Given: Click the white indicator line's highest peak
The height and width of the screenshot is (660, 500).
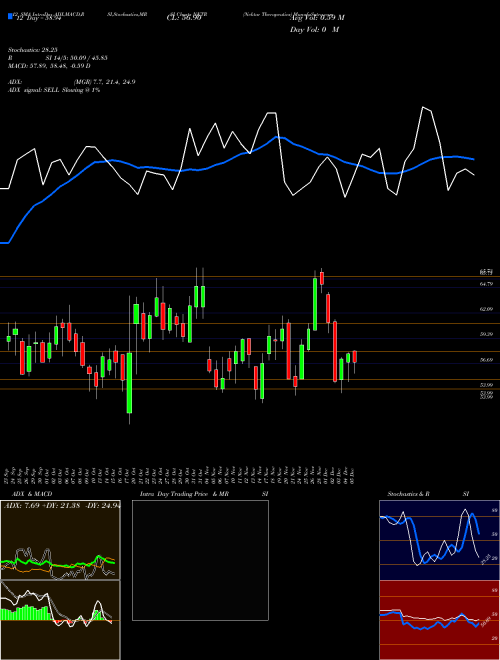Looking at the screenshot, I should 423,107.
